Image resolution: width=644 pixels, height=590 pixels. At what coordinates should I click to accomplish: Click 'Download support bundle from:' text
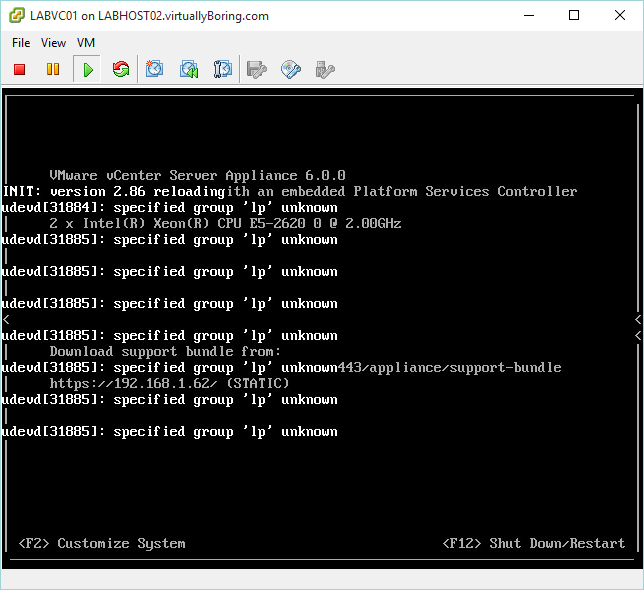(165, 351)
